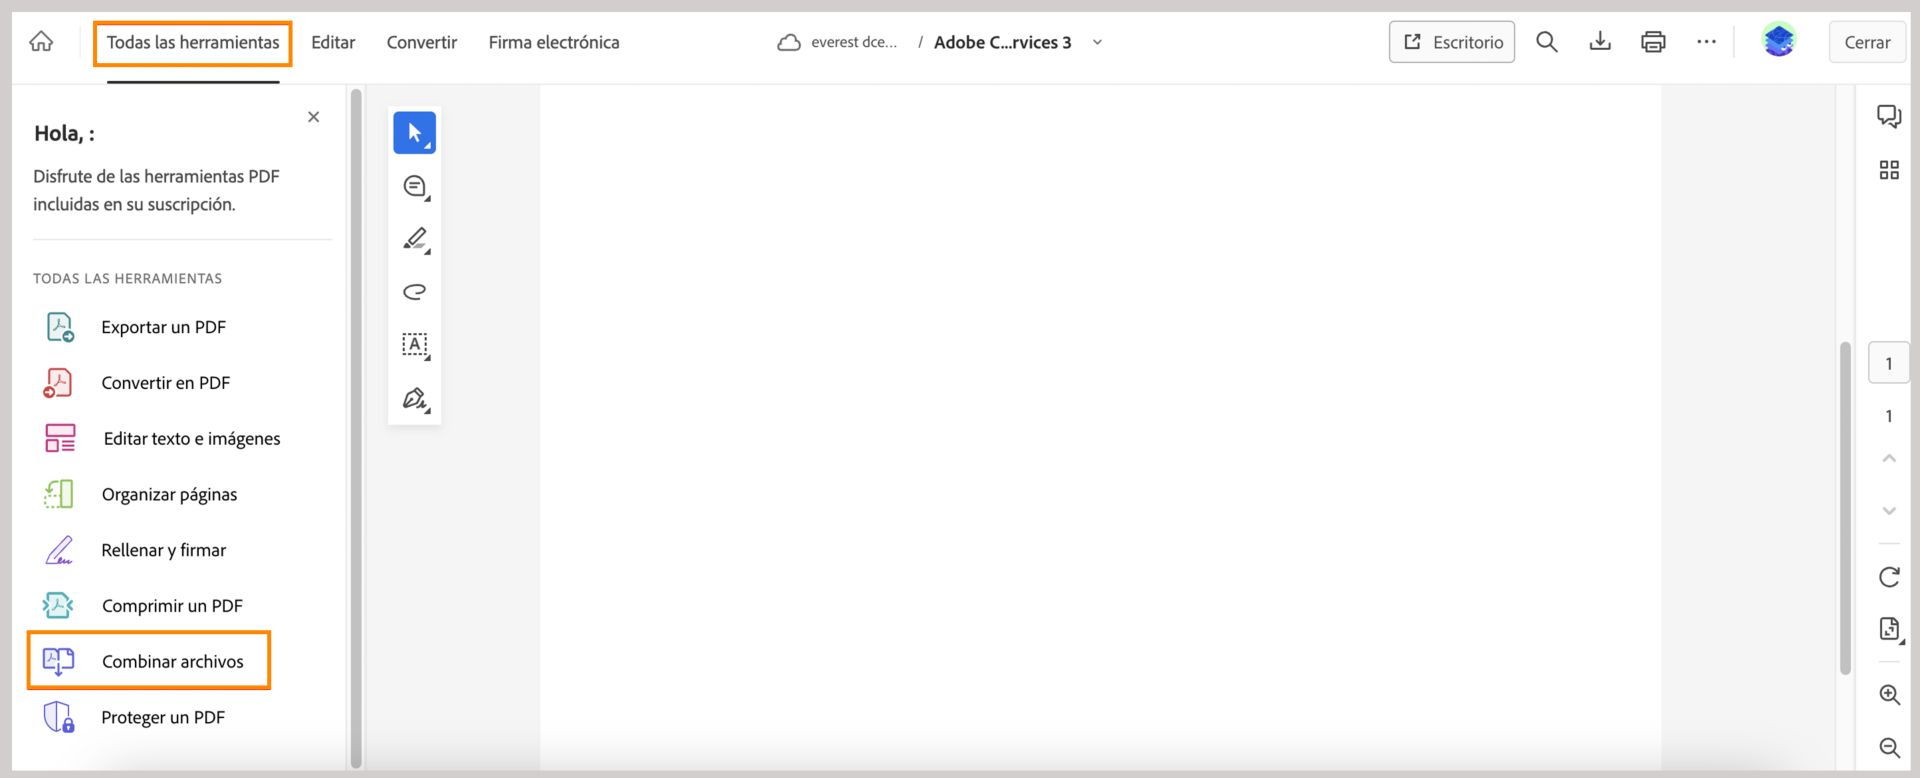Expand the document name dropdown chevron

point(1097,43)
